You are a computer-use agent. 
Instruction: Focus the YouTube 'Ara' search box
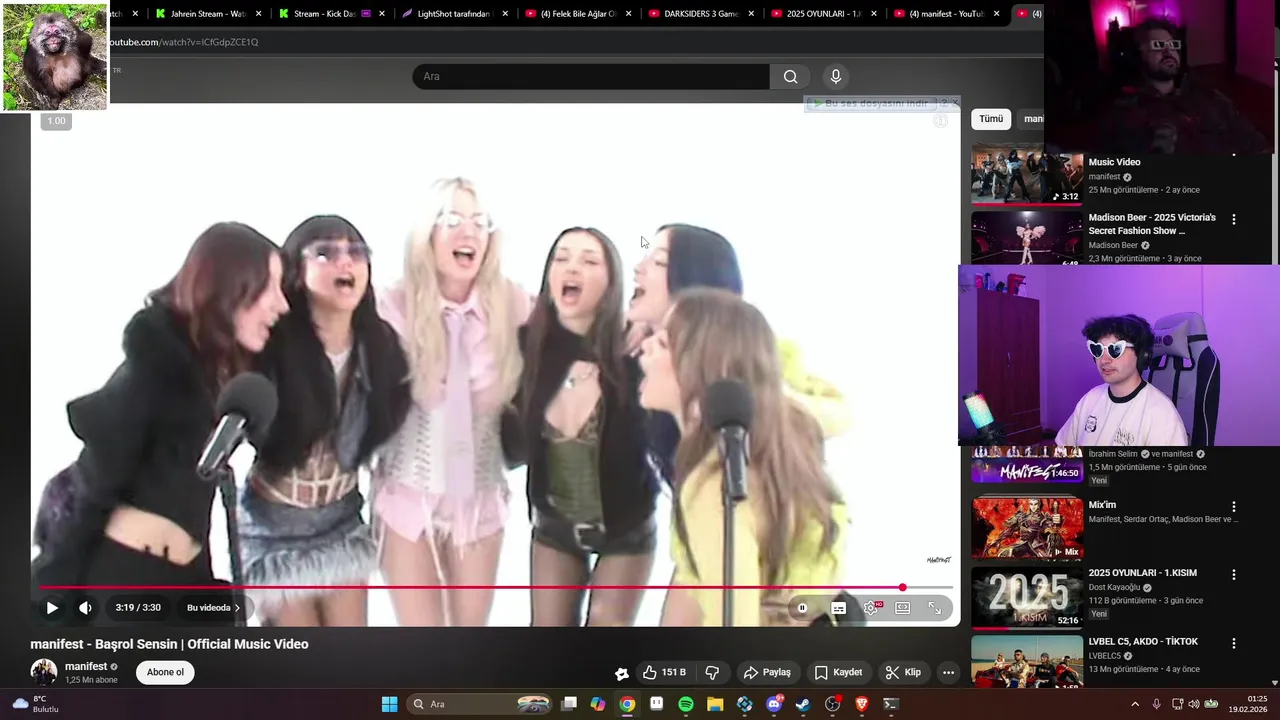point(590,76)
